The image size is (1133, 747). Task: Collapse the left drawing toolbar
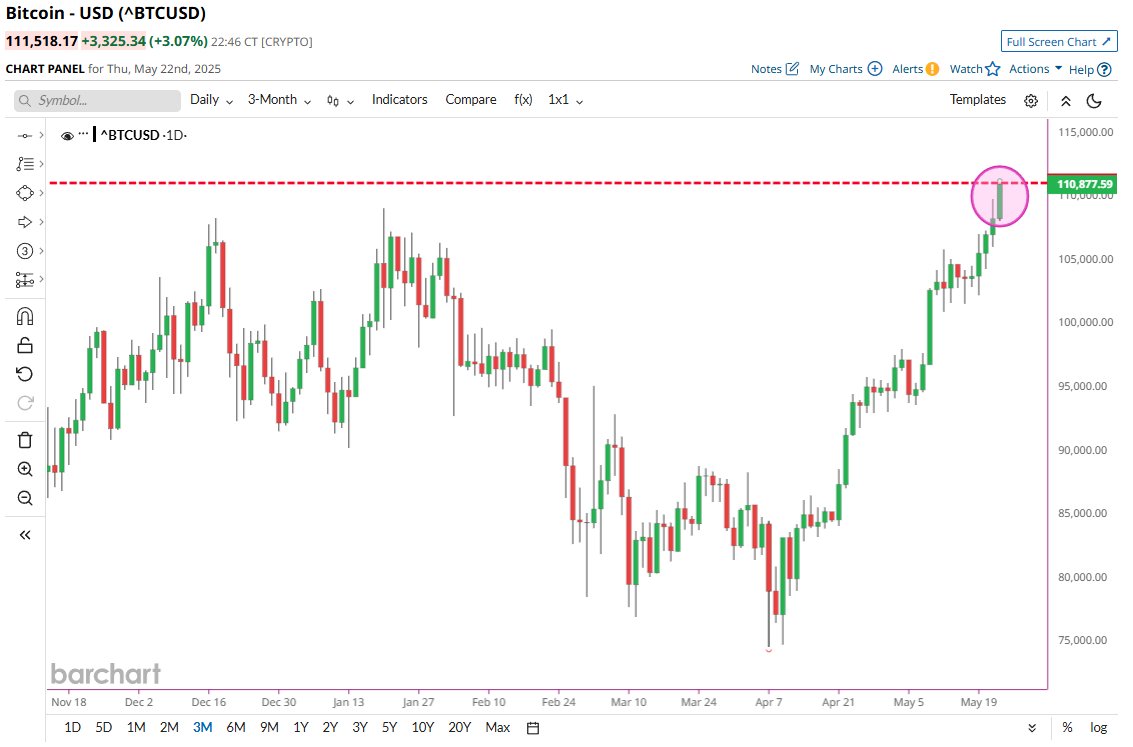pos(25,535)
